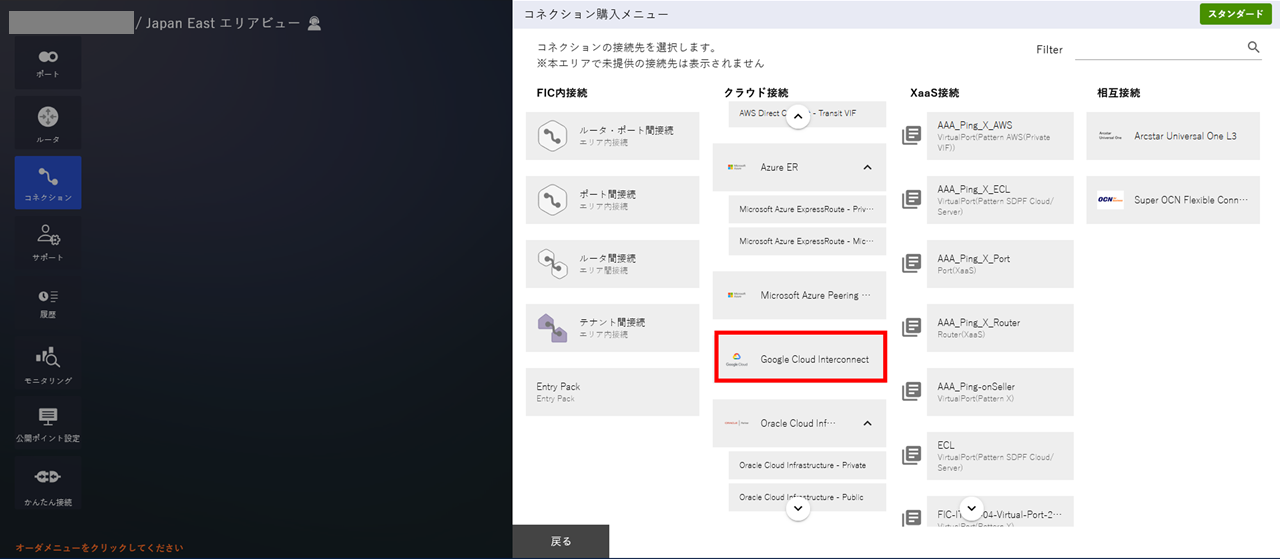The width and height of the screenshot is (1280, 559).
Task: Choose the Entry Pack option
Action: 613,392
